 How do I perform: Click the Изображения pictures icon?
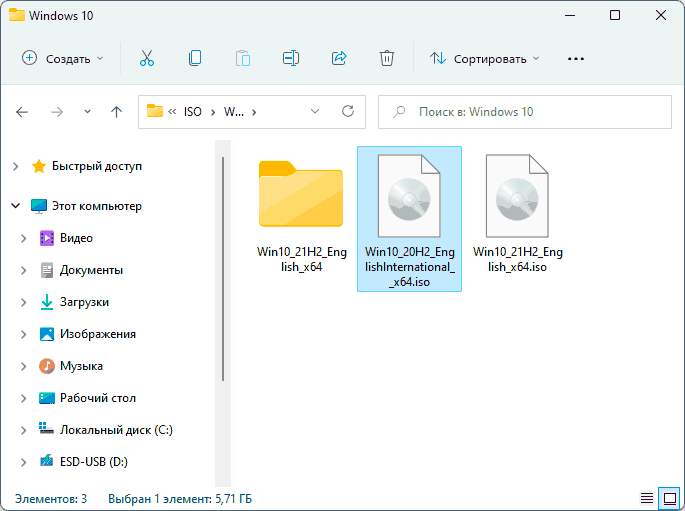pyautogui.click(x=47, y=334)
